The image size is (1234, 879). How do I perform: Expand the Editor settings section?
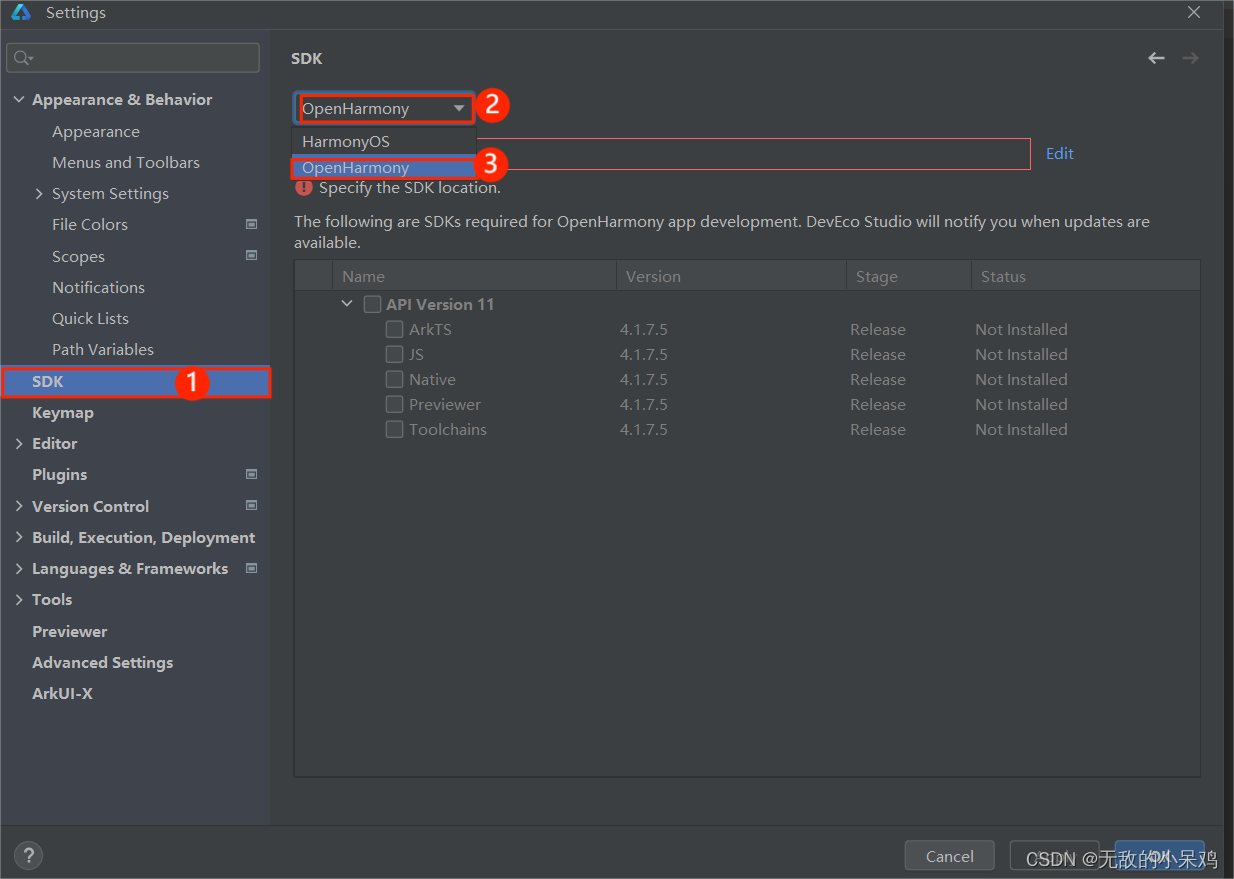pos(19,443)
